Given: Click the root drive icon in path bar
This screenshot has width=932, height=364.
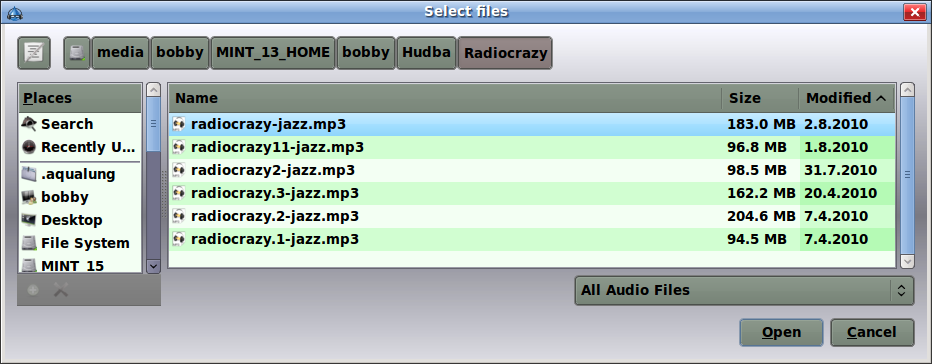Looking at the screenshot, I should 77,52.
